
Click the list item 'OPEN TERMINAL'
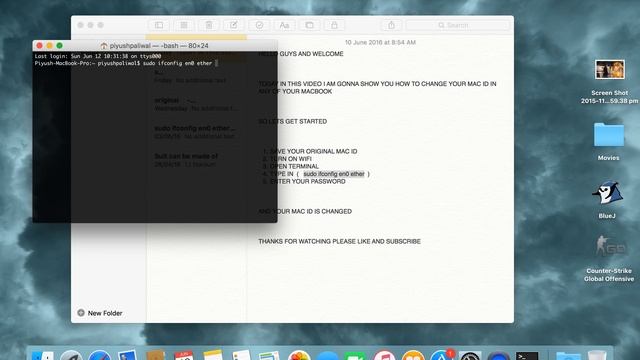point(294,167)
